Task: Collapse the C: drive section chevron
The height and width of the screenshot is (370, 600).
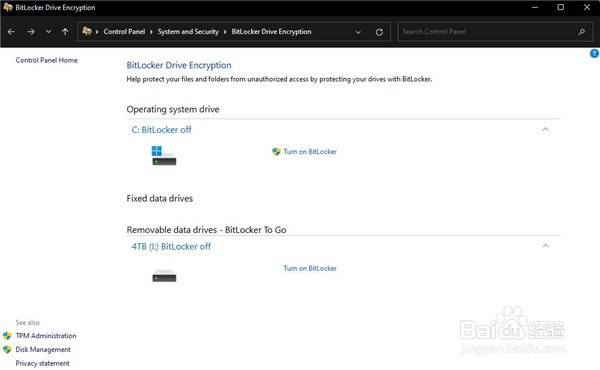Action: pyautogui.click(x=545, y=129)
